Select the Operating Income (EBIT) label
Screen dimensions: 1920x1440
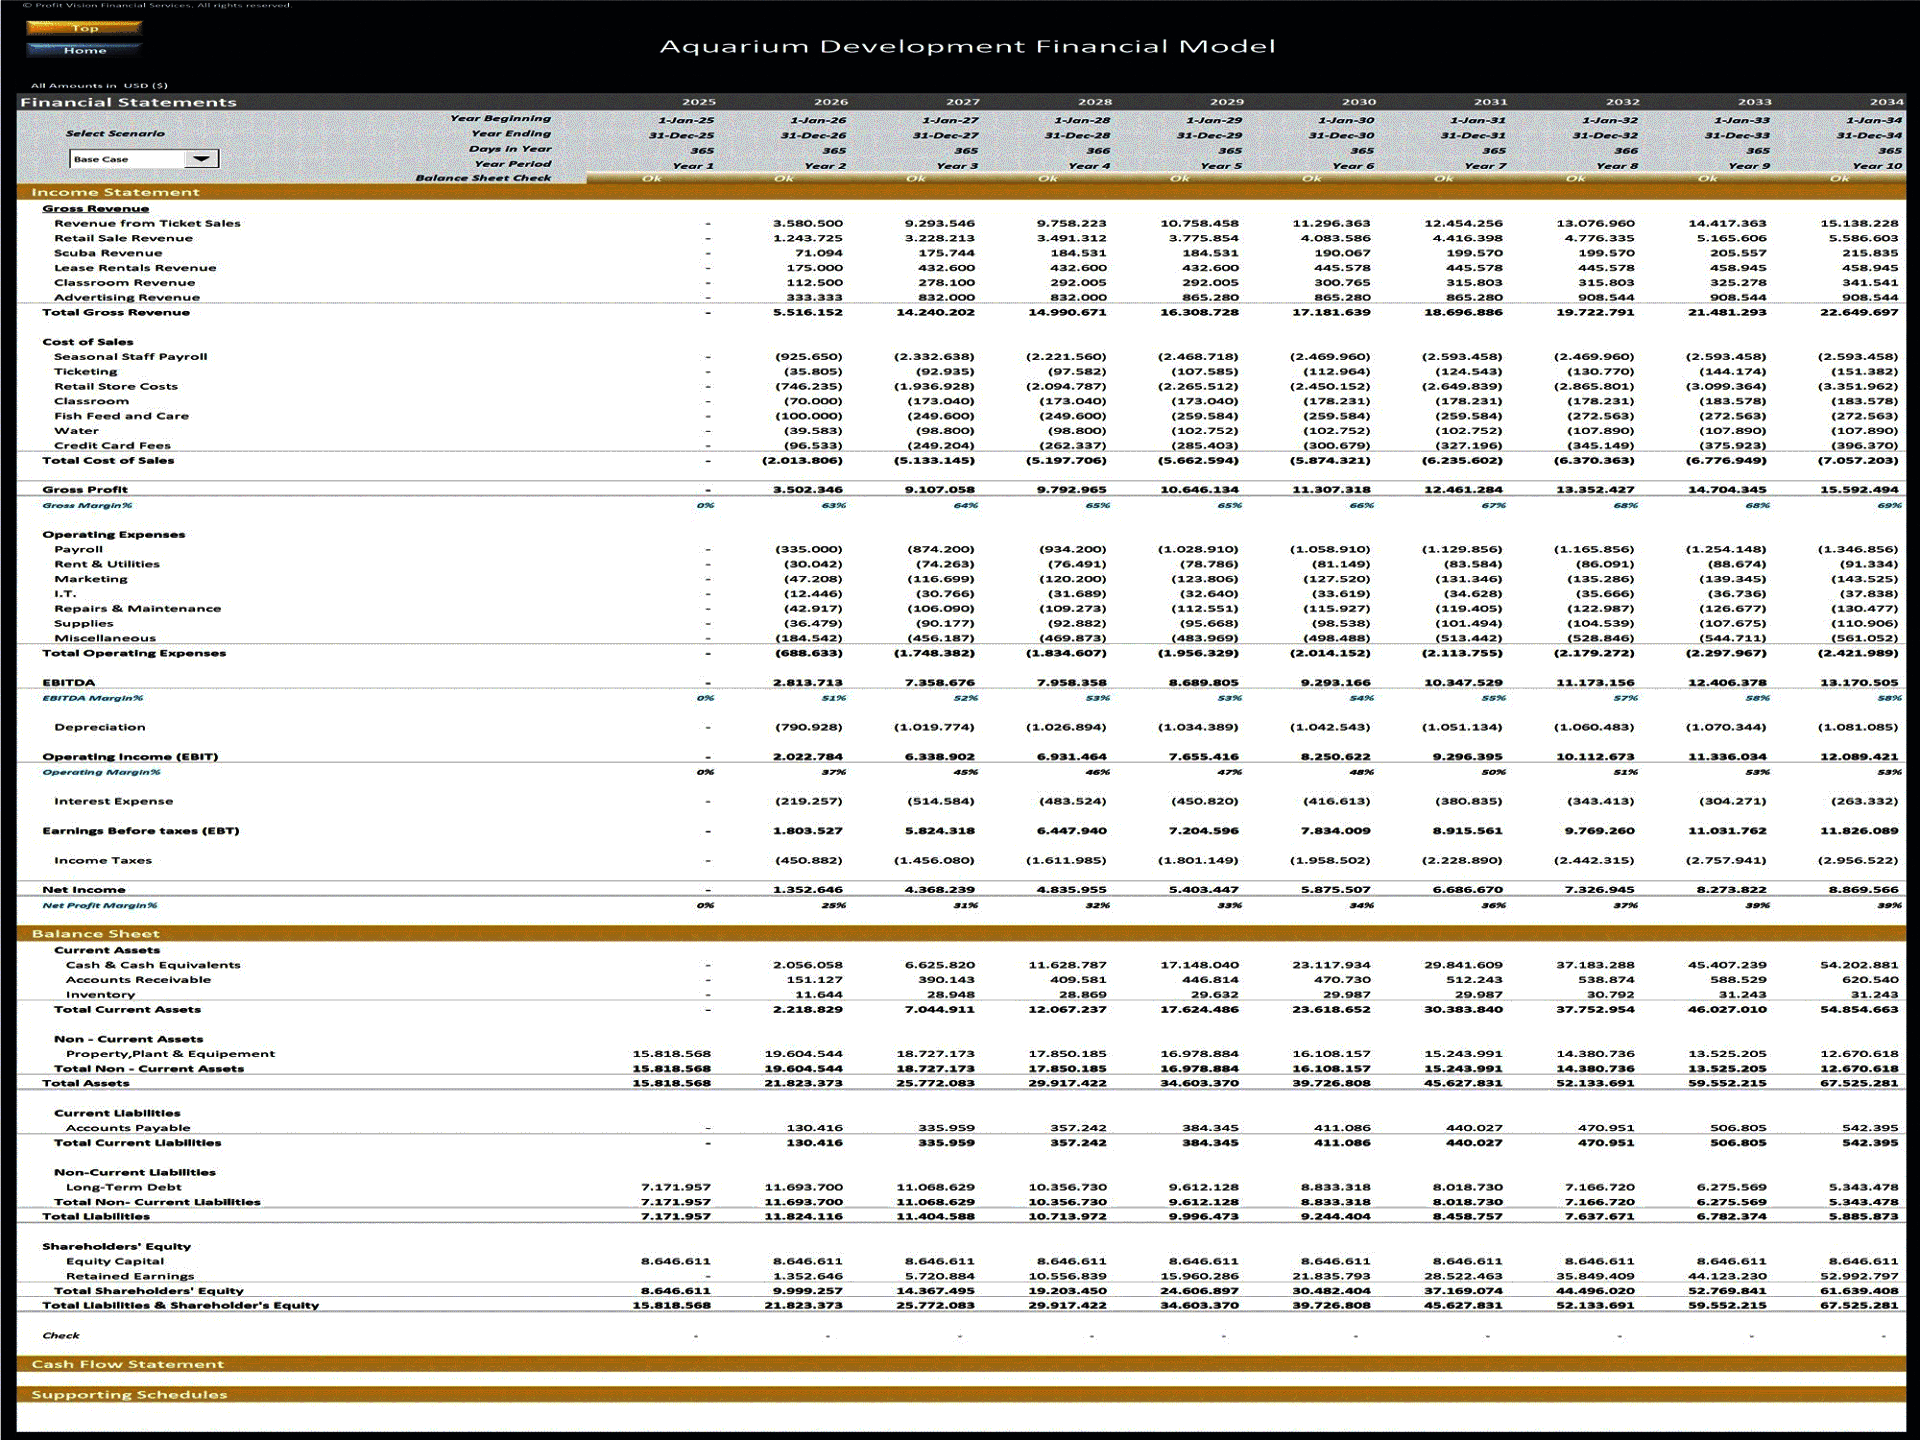130,757
